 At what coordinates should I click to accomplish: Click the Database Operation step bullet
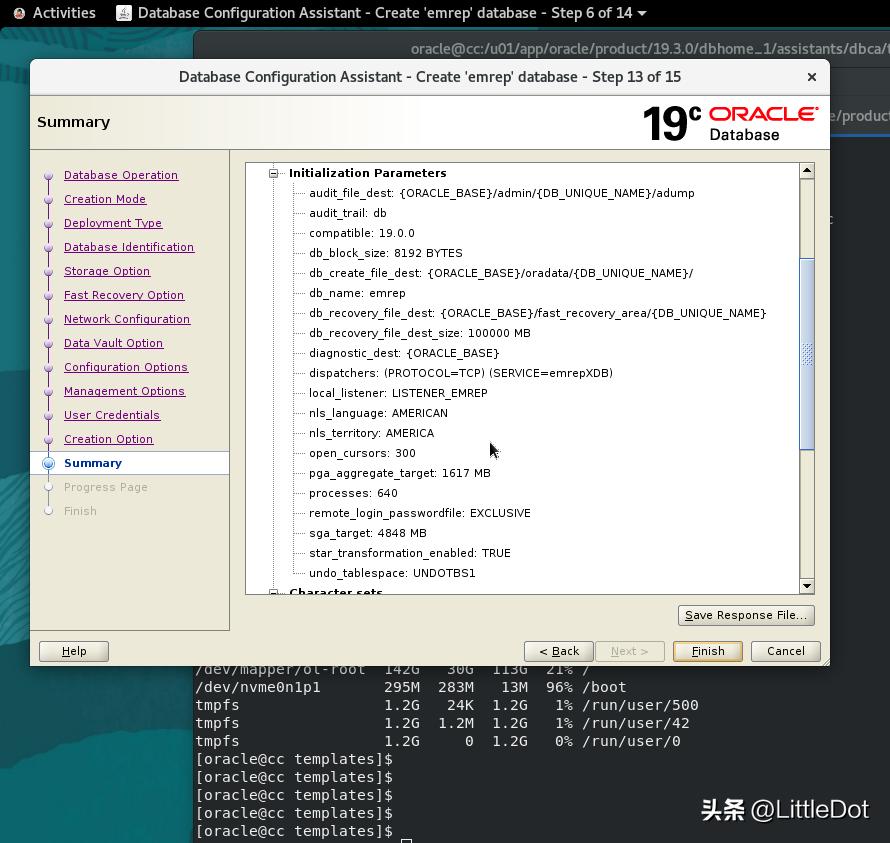click(49, 175)
